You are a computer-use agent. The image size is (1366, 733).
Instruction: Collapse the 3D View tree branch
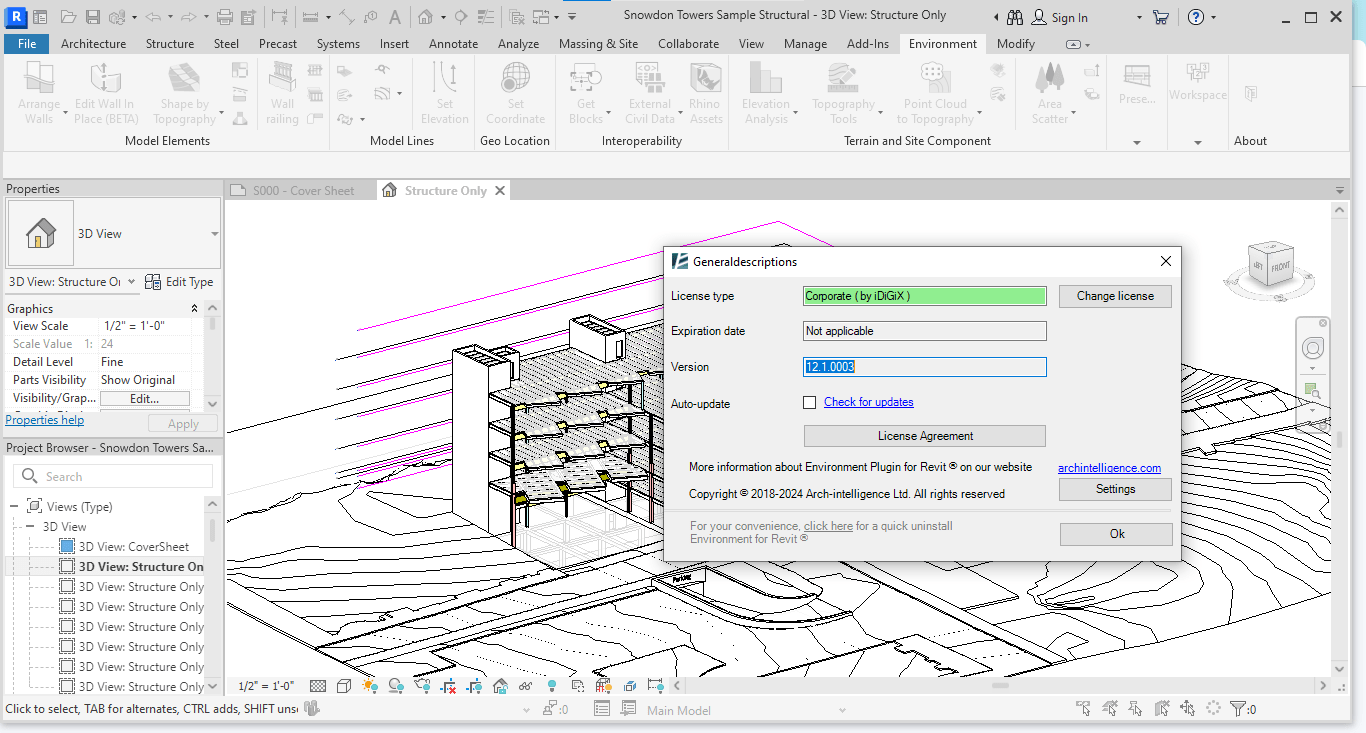[30, 527]
